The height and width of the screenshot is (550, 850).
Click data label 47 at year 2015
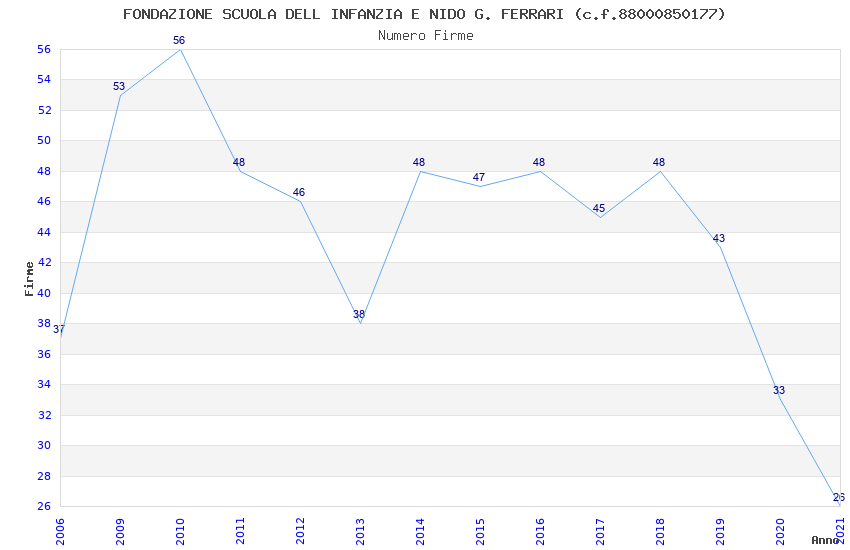(x=479, y=177)
